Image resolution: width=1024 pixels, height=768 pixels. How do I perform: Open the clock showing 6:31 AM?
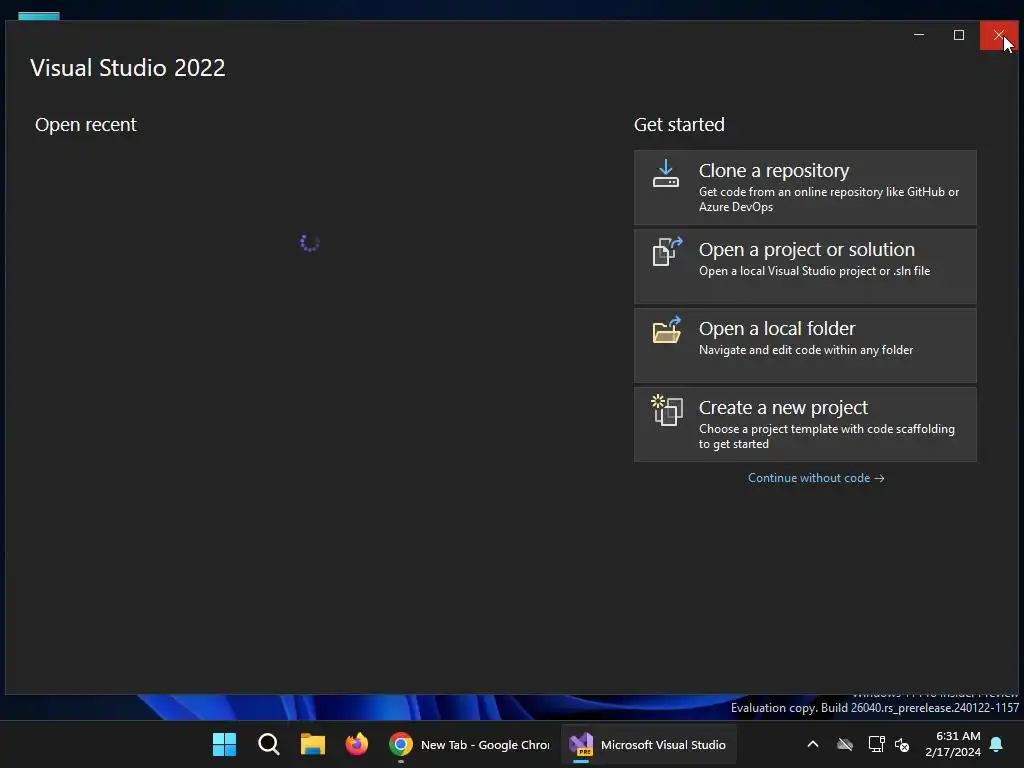point(958,736)
